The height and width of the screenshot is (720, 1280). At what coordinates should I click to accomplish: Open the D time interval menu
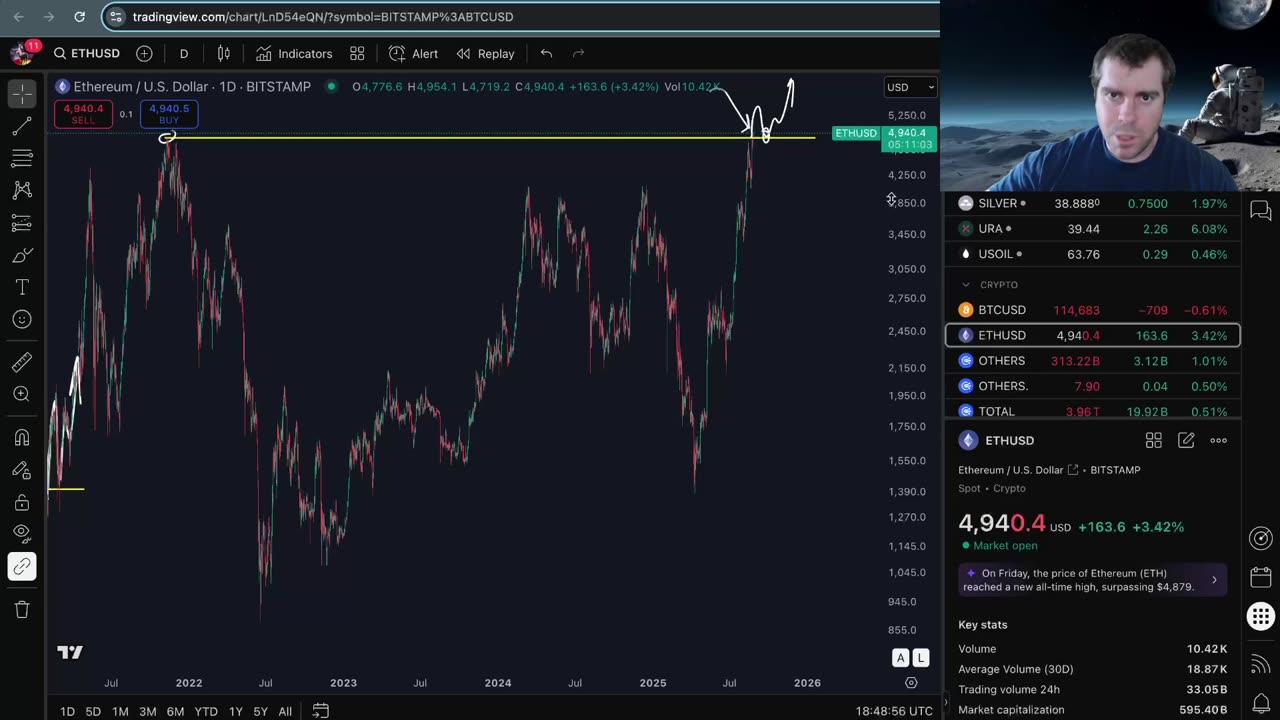click(x=184, y=54)
